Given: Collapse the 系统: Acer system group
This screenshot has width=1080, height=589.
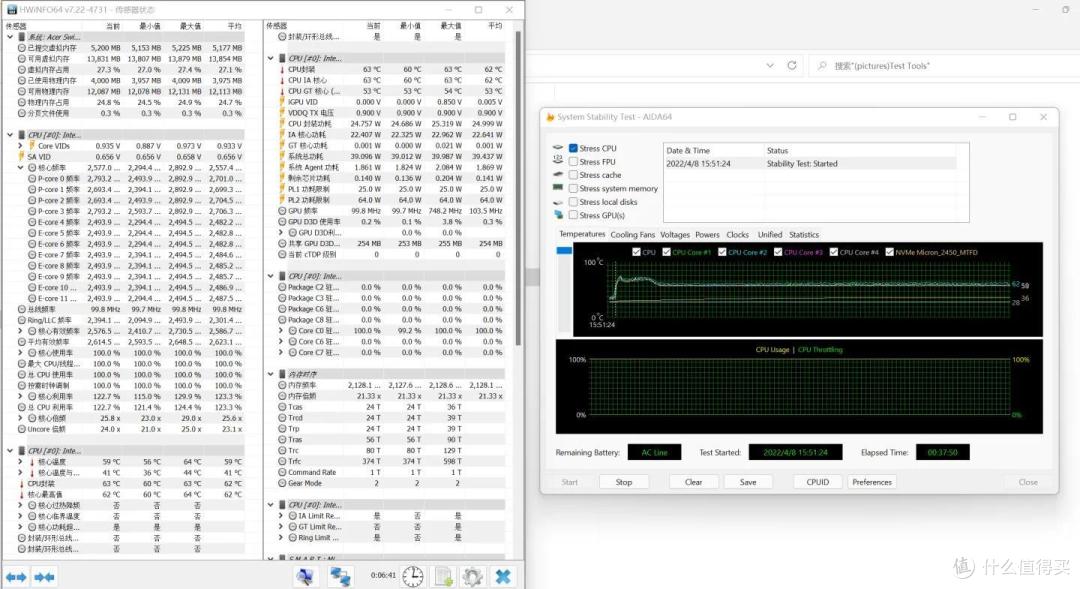Looking at the screenshot, I should tap(10, 37).
